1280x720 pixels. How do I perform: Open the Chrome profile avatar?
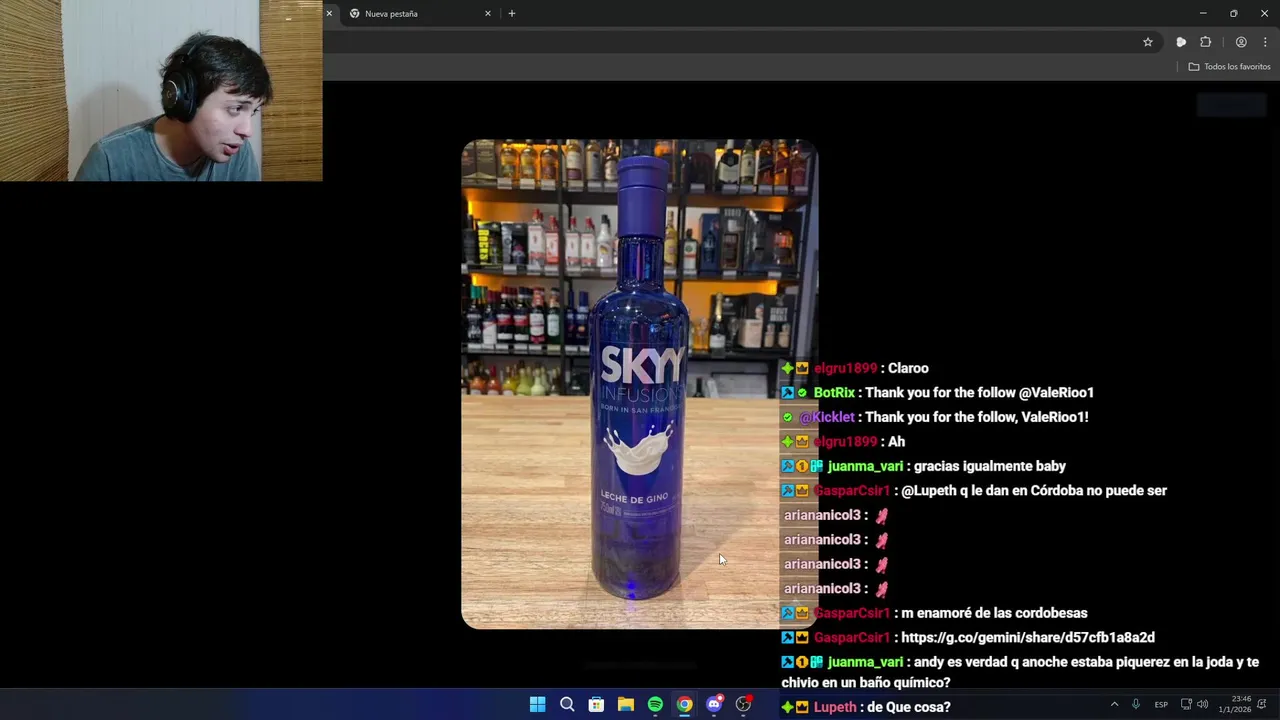click(1241, 42)
